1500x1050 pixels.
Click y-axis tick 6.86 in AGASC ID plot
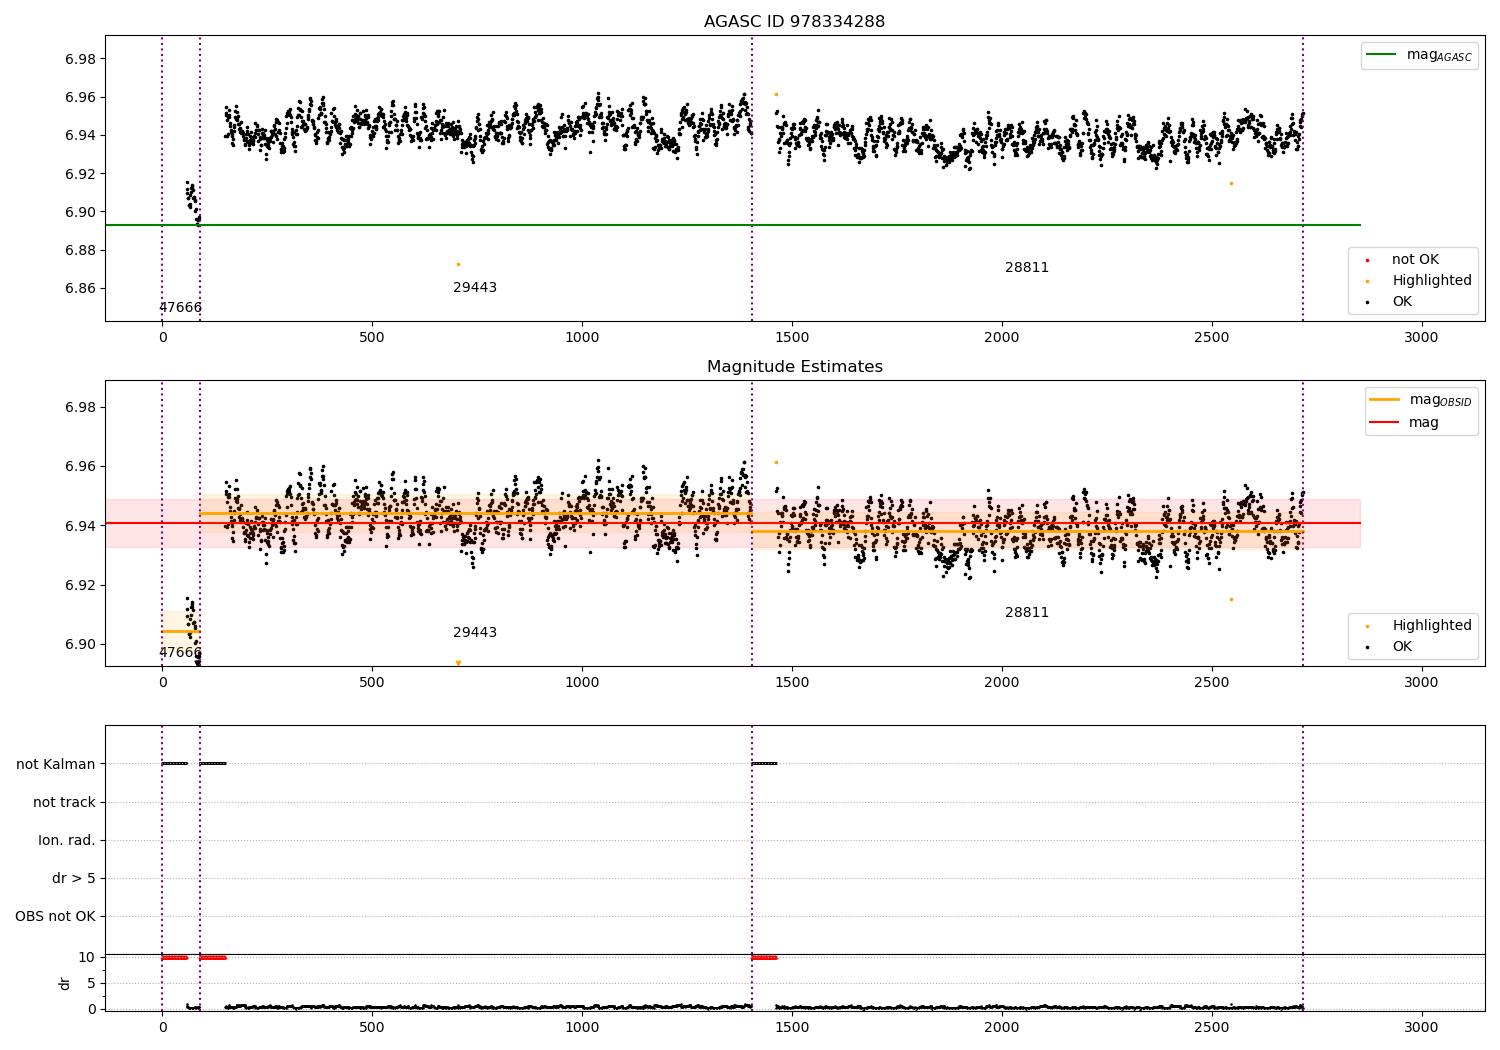[80, 289]
